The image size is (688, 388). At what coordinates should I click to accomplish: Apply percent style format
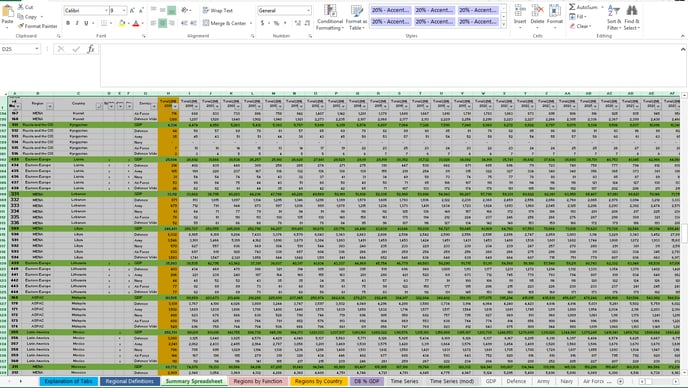point(276,23)
